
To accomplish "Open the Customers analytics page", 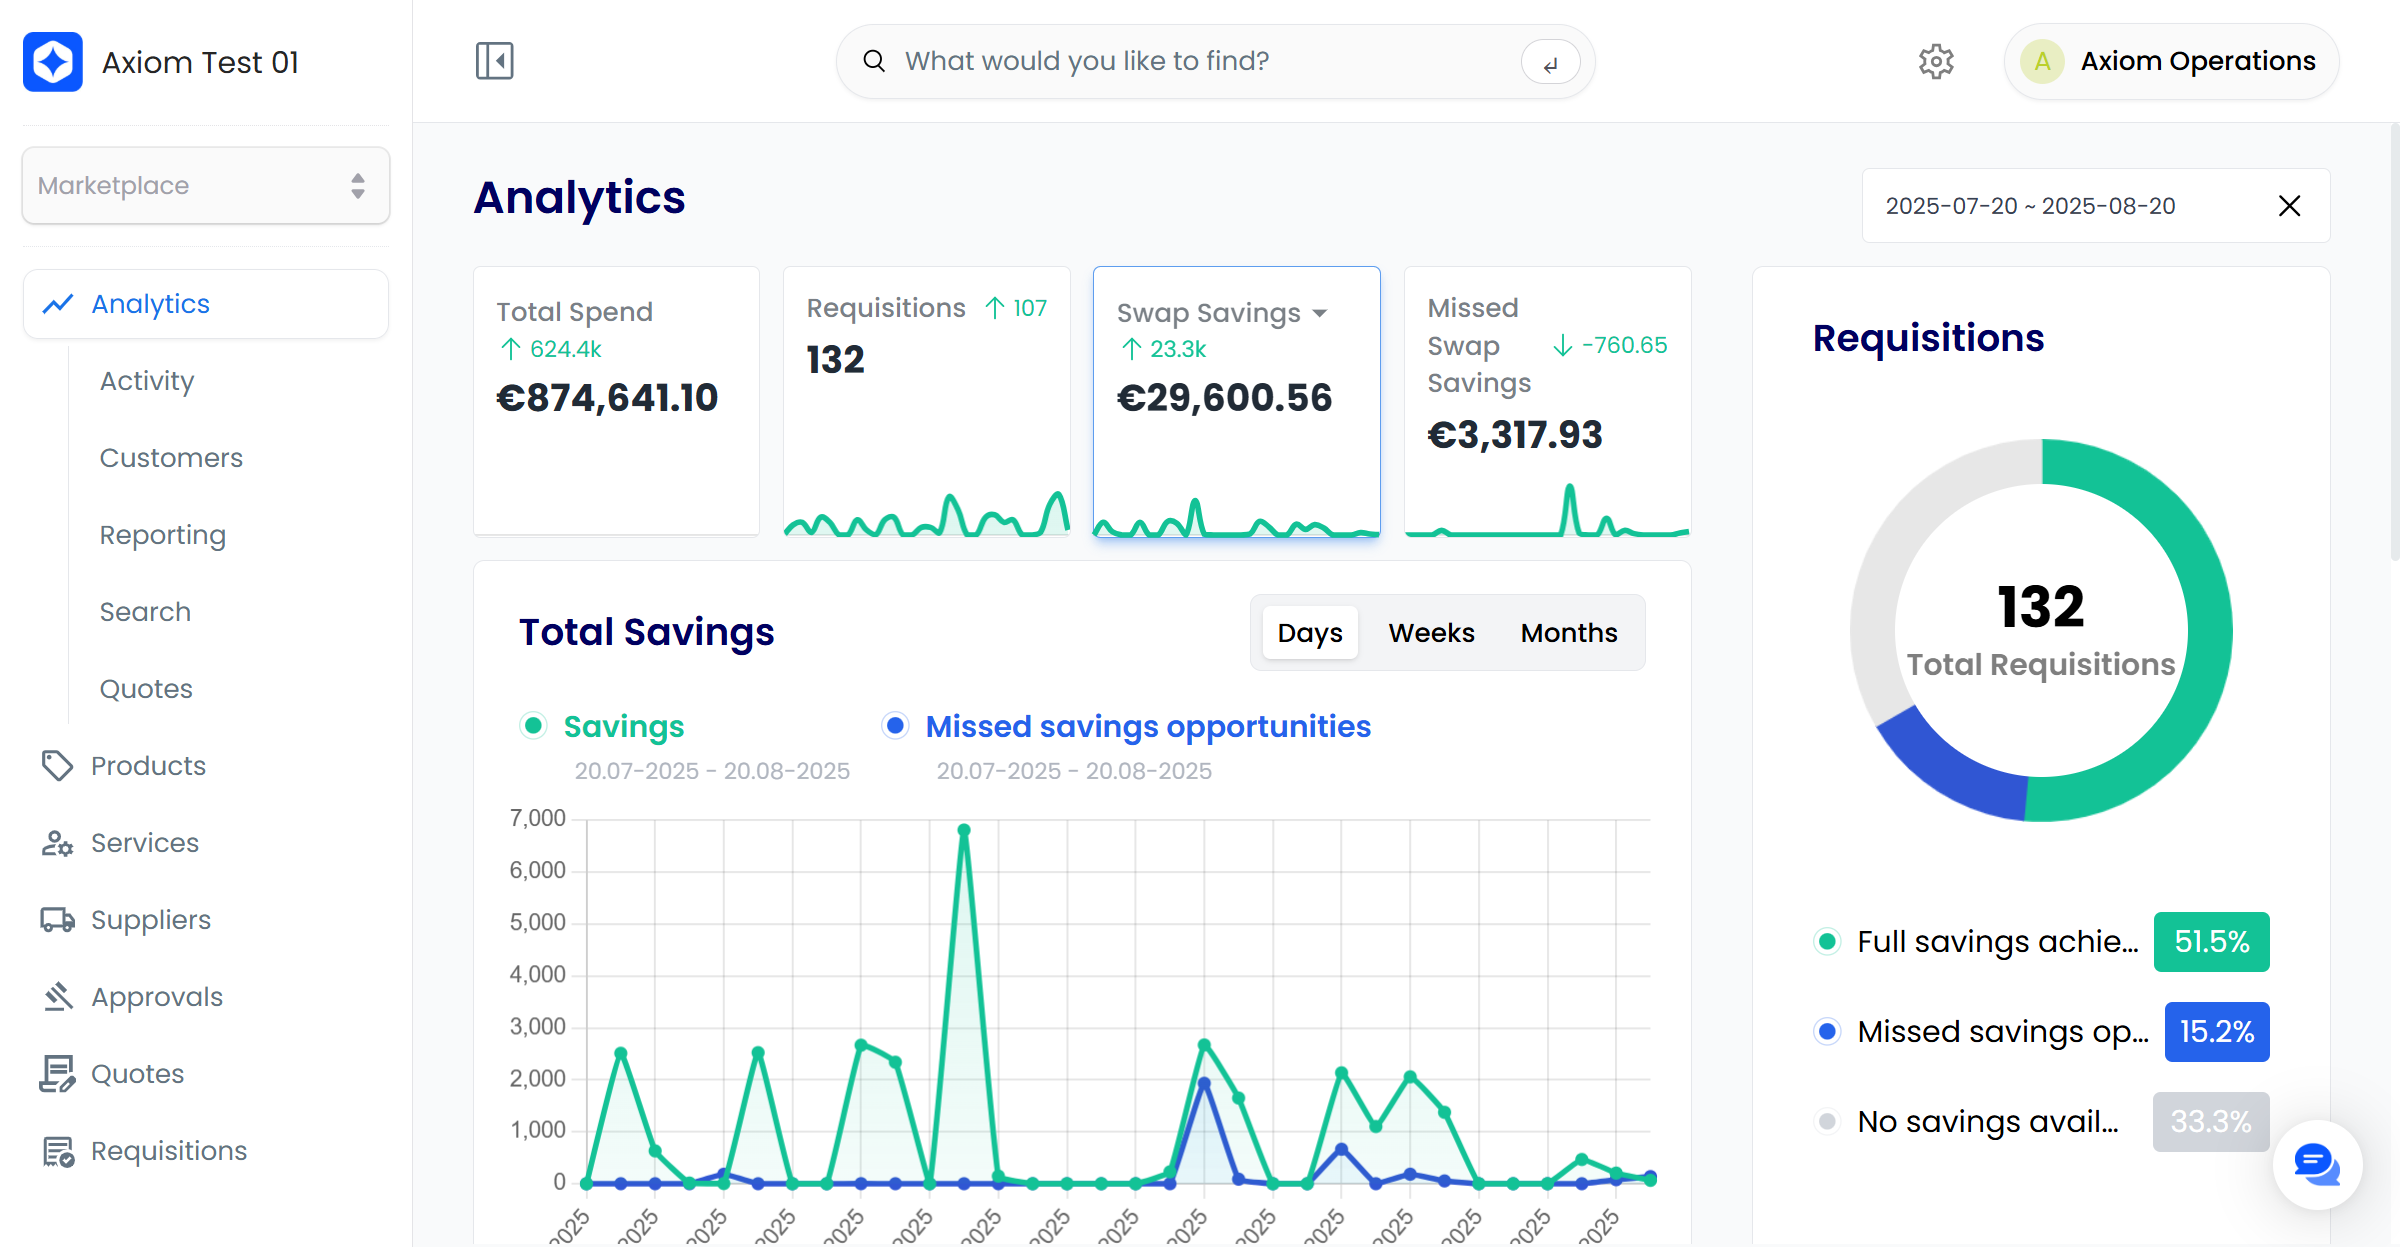I will click(171, 458).
